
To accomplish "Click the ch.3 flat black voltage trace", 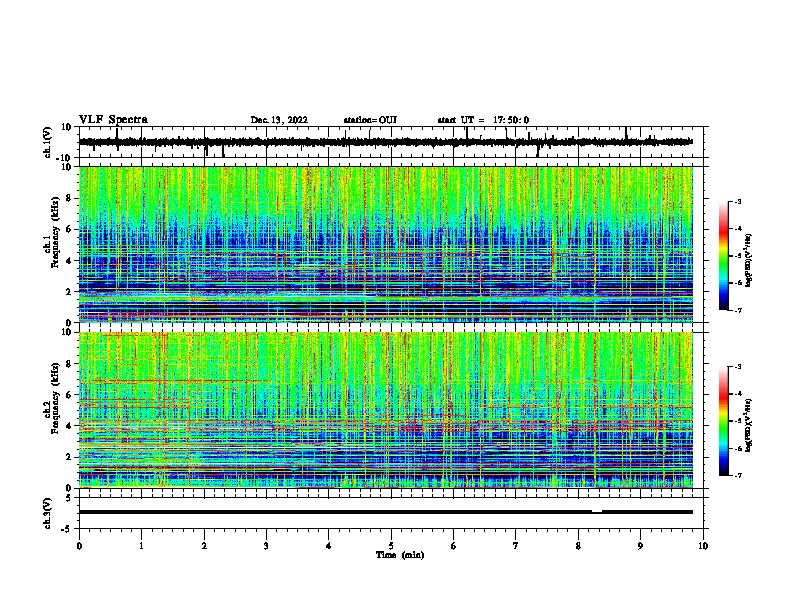I will (x=386, y=512).
